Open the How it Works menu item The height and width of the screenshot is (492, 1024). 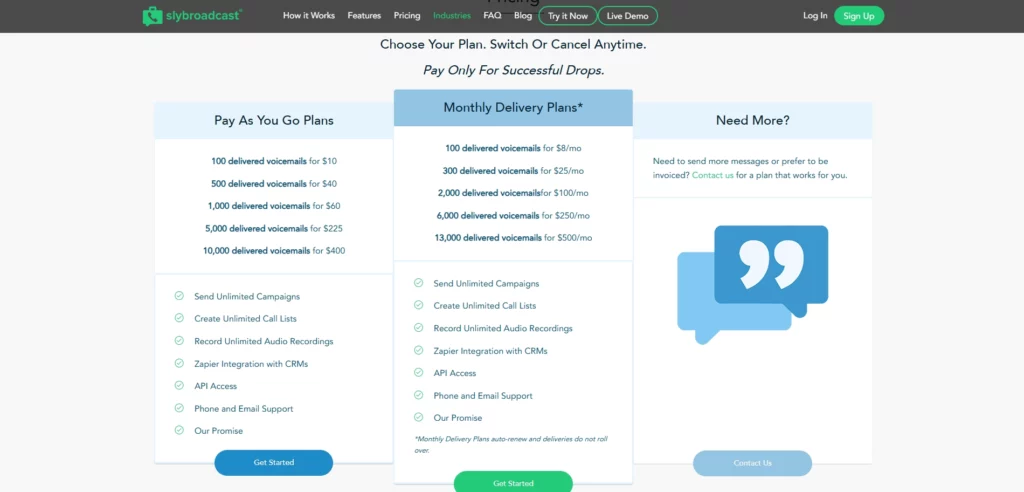308,16
